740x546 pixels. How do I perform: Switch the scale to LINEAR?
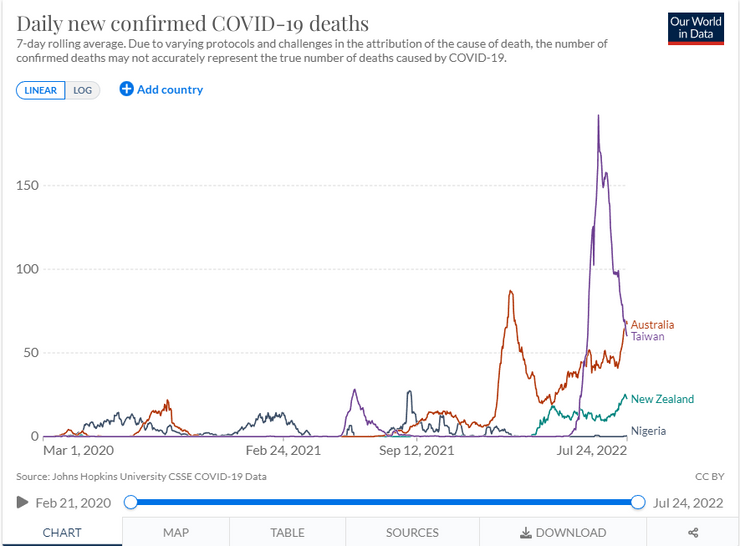point(41,90)
